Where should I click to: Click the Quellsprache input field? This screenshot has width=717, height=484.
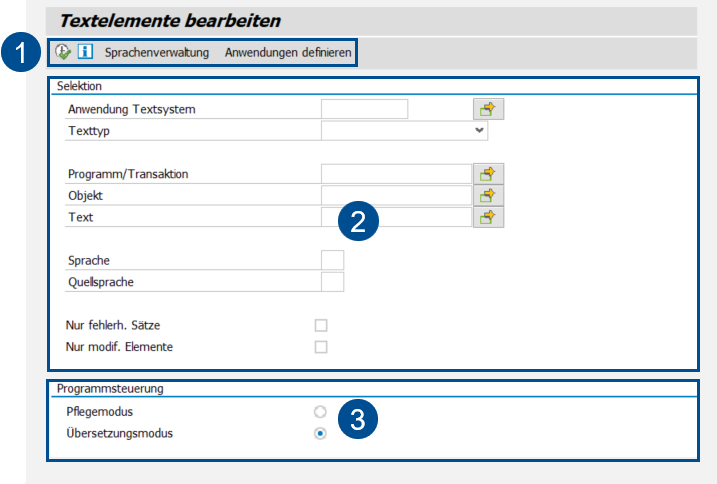click(x=332, y=282)
